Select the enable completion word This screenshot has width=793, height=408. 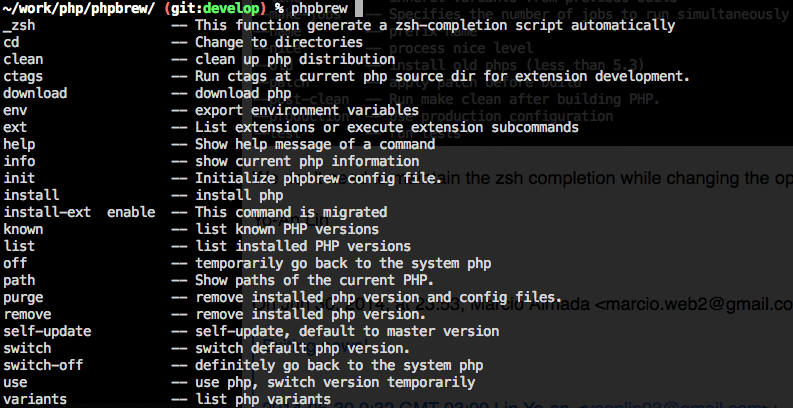[x=131, y=212]
